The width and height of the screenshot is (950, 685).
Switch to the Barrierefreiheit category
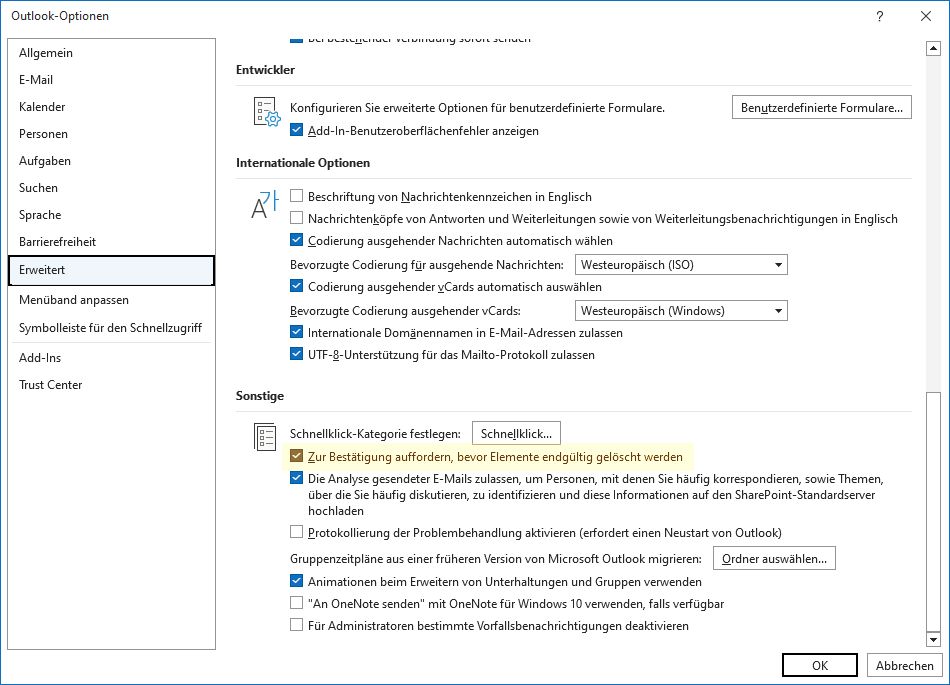[x=111, y=242]
